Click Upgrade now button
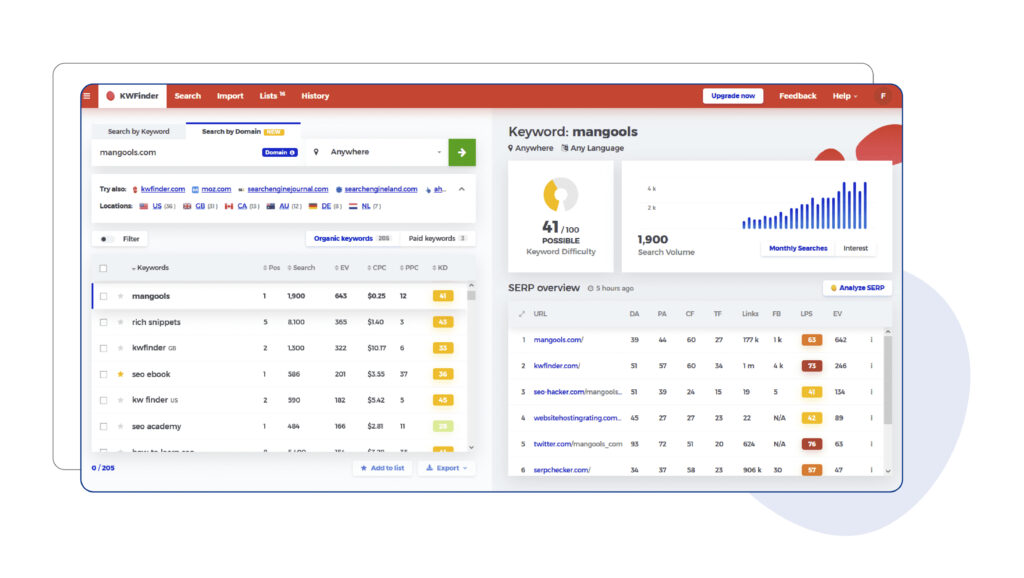The image size is (1024, 578). 733,96
